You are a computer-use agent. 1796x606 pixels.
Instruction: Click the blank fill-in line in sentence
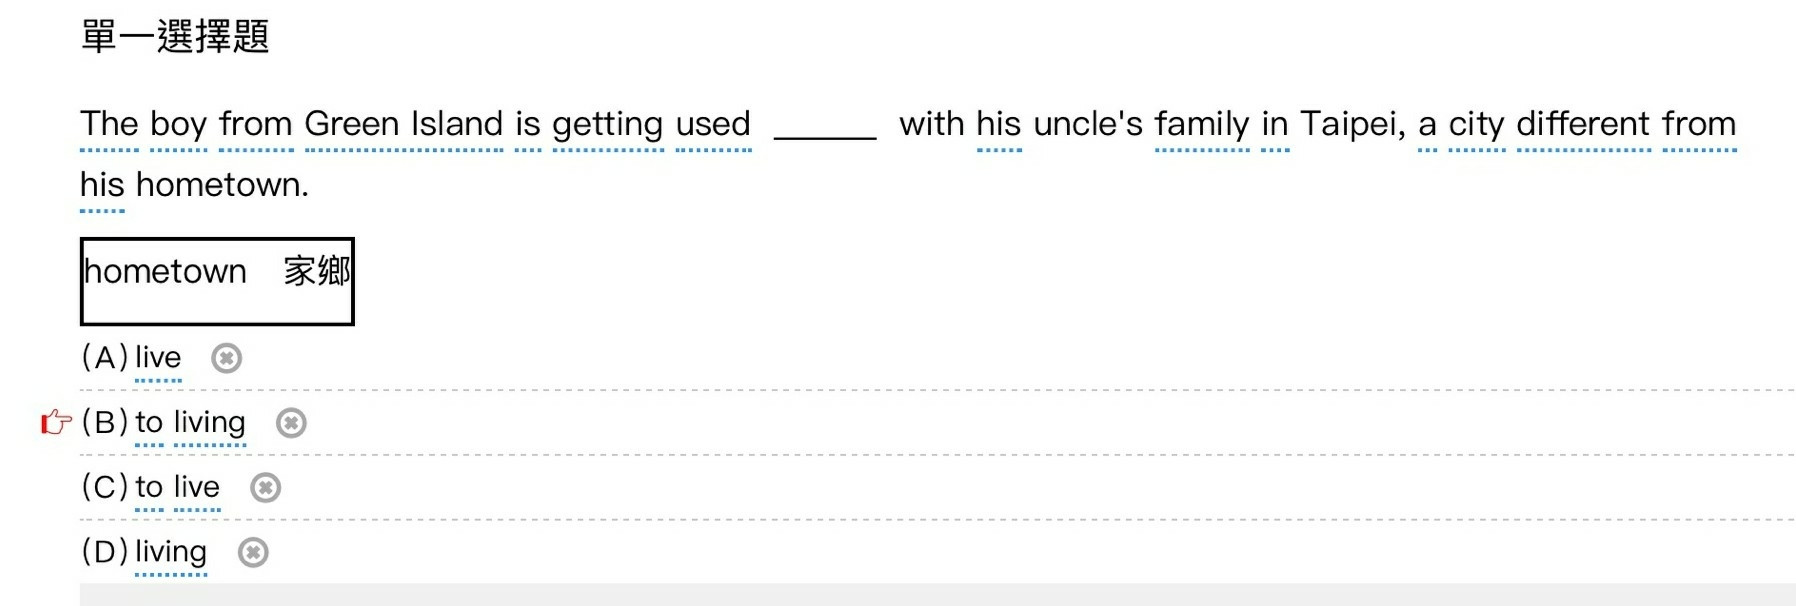pyautogui.click(x=825, y=136)
